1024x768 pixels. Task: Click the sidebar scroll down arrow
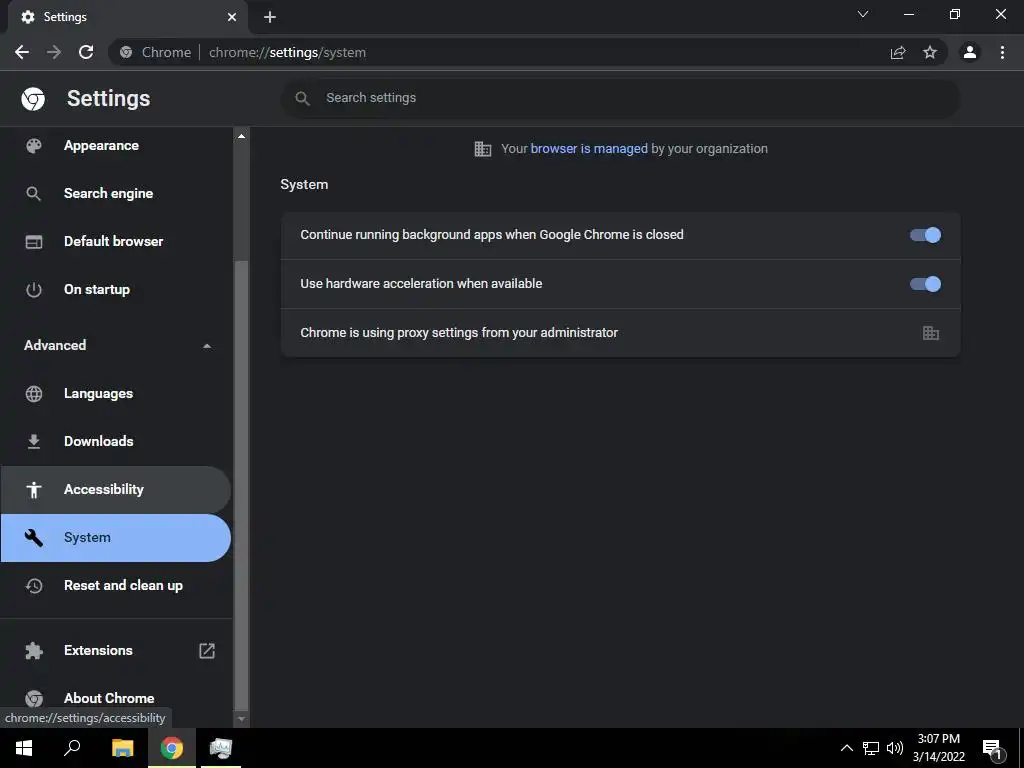click(241, 719)
